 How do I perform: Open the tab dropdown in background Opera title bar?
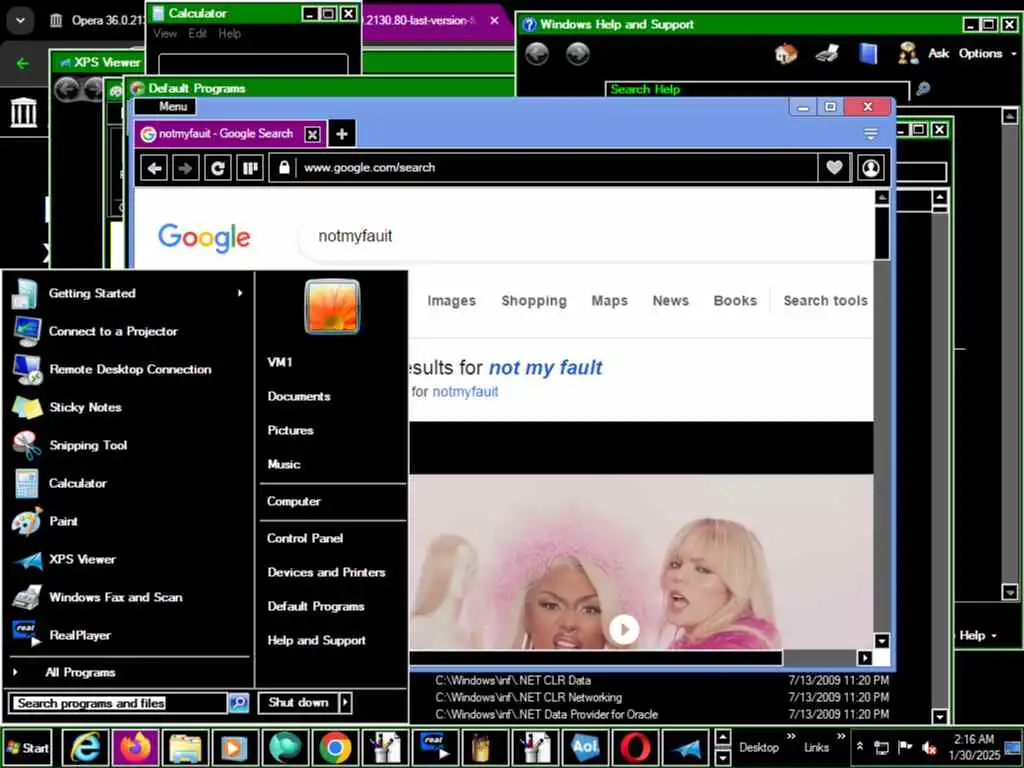pos(20,21)
